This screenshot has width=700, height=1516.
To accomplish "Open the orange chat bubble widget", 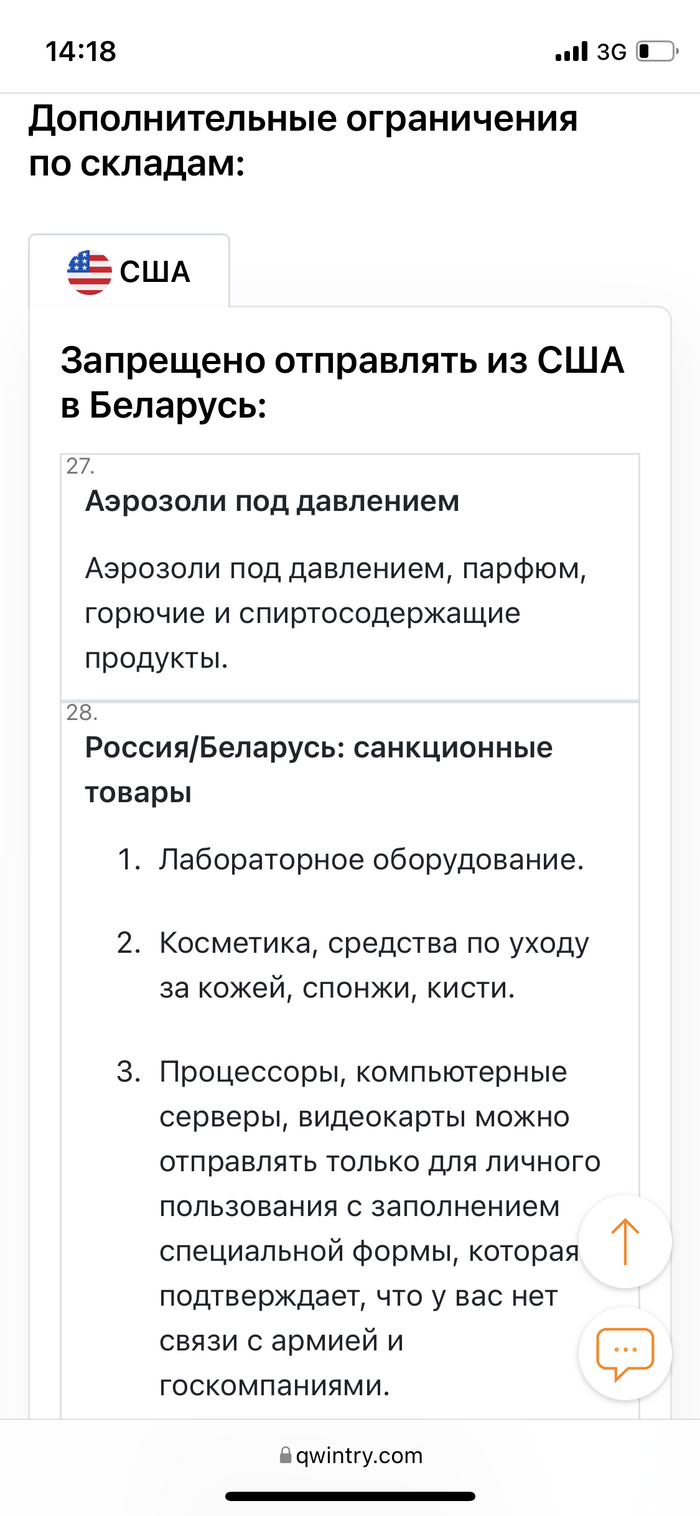I will click(x=625, y=1353).
